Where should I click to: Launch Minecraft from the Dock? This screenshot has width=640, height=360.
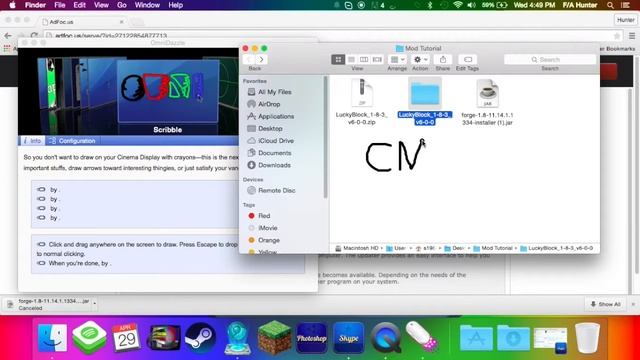tap(274, 338)
